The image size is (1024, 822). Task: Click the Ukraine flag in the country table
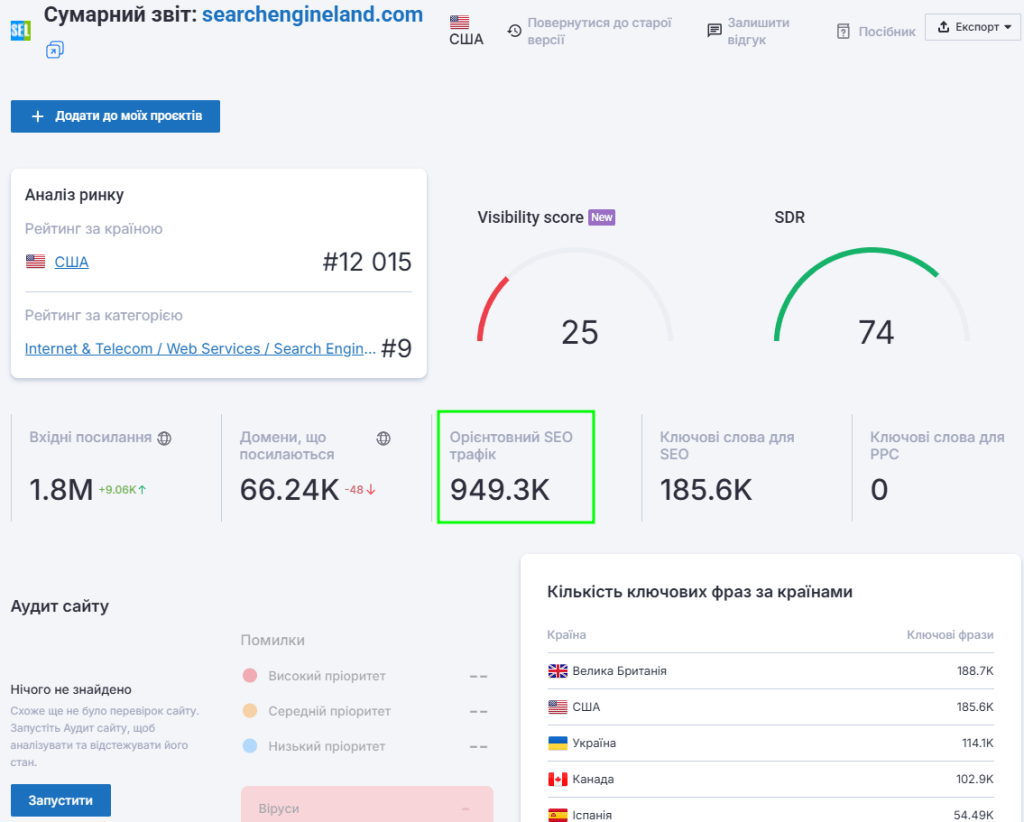click(x=557, y=743)
